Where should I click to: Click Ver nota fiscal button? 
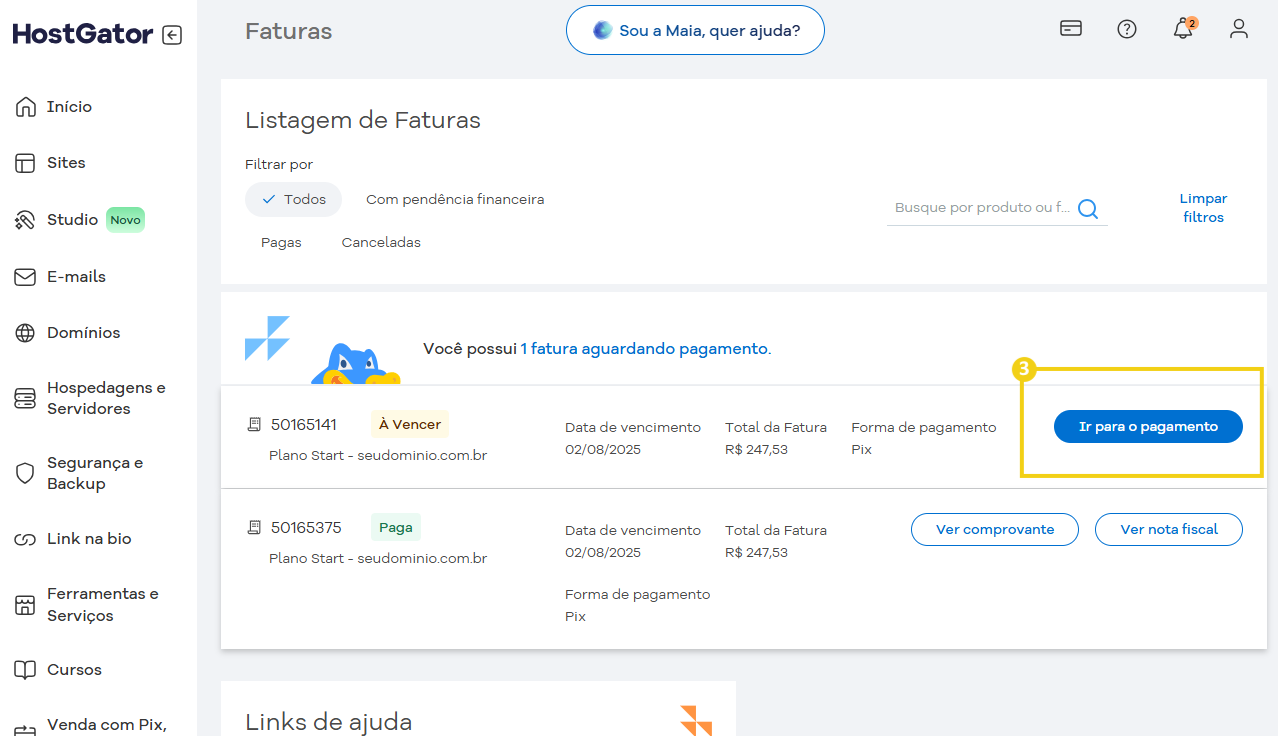(x=1169, y=530)
